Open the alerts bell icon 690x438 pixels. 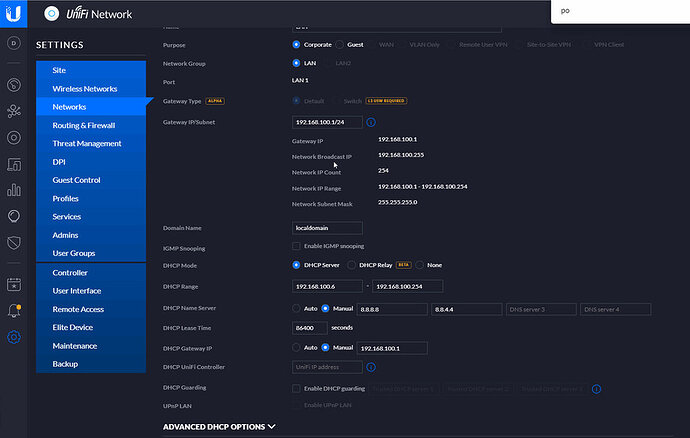pyautogui.click(x=14, y=311)
